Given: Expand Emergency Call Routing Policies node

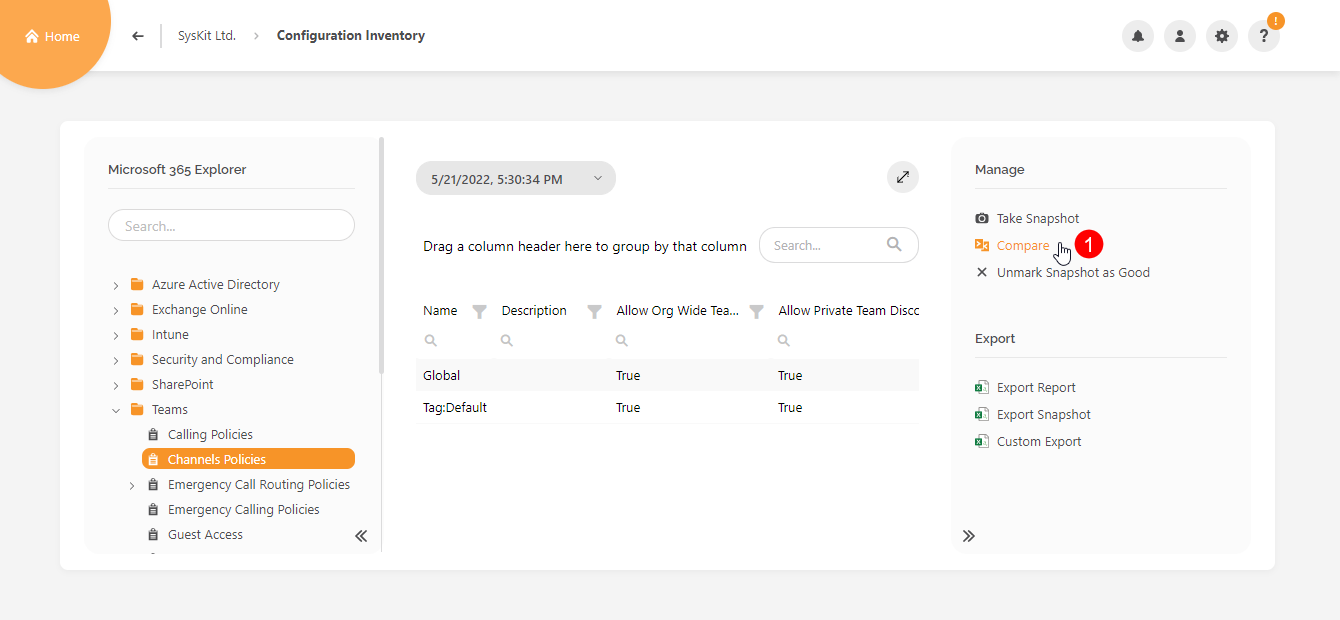Looking at the screenshot, I should click(132, 485).
